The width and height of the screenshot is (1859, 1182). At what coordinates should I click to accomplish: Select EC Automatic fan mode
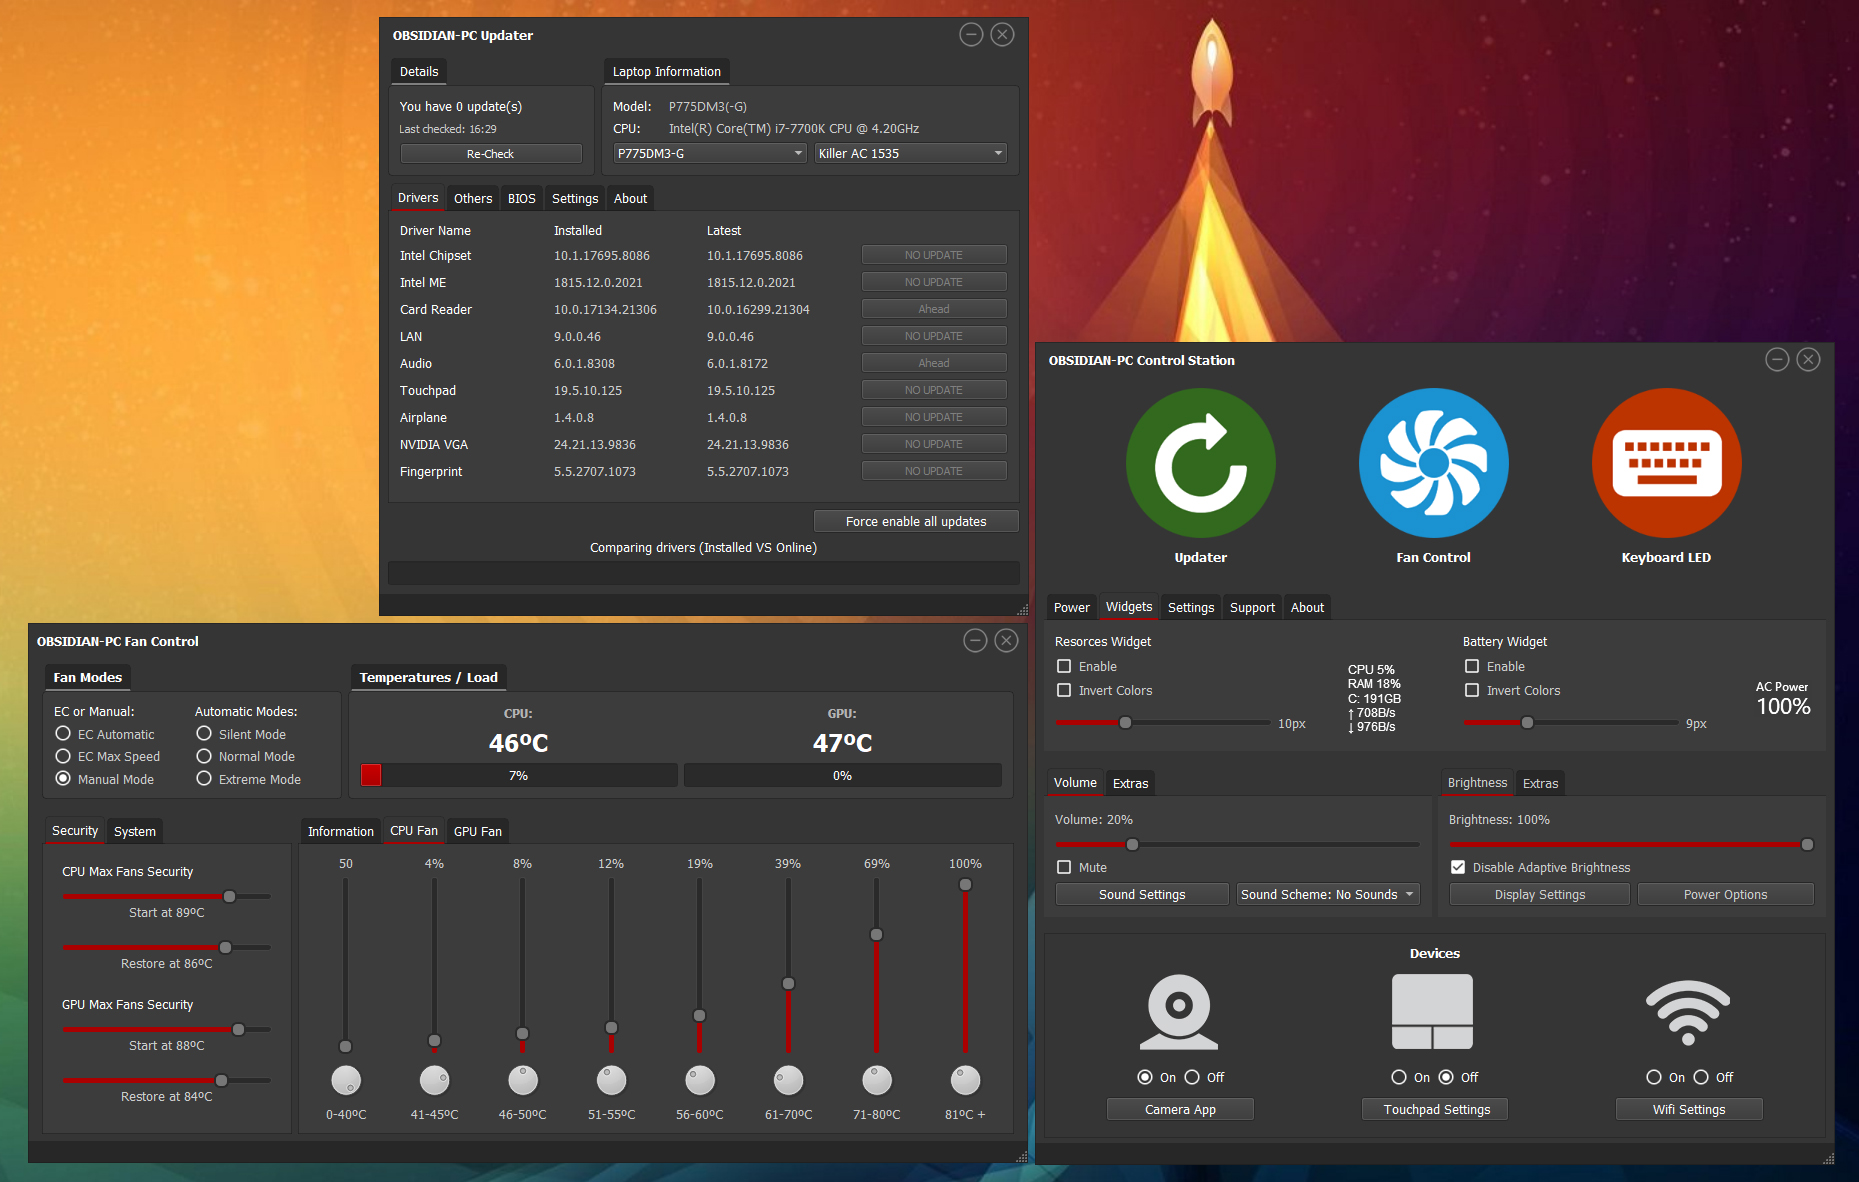coord(63,734)
